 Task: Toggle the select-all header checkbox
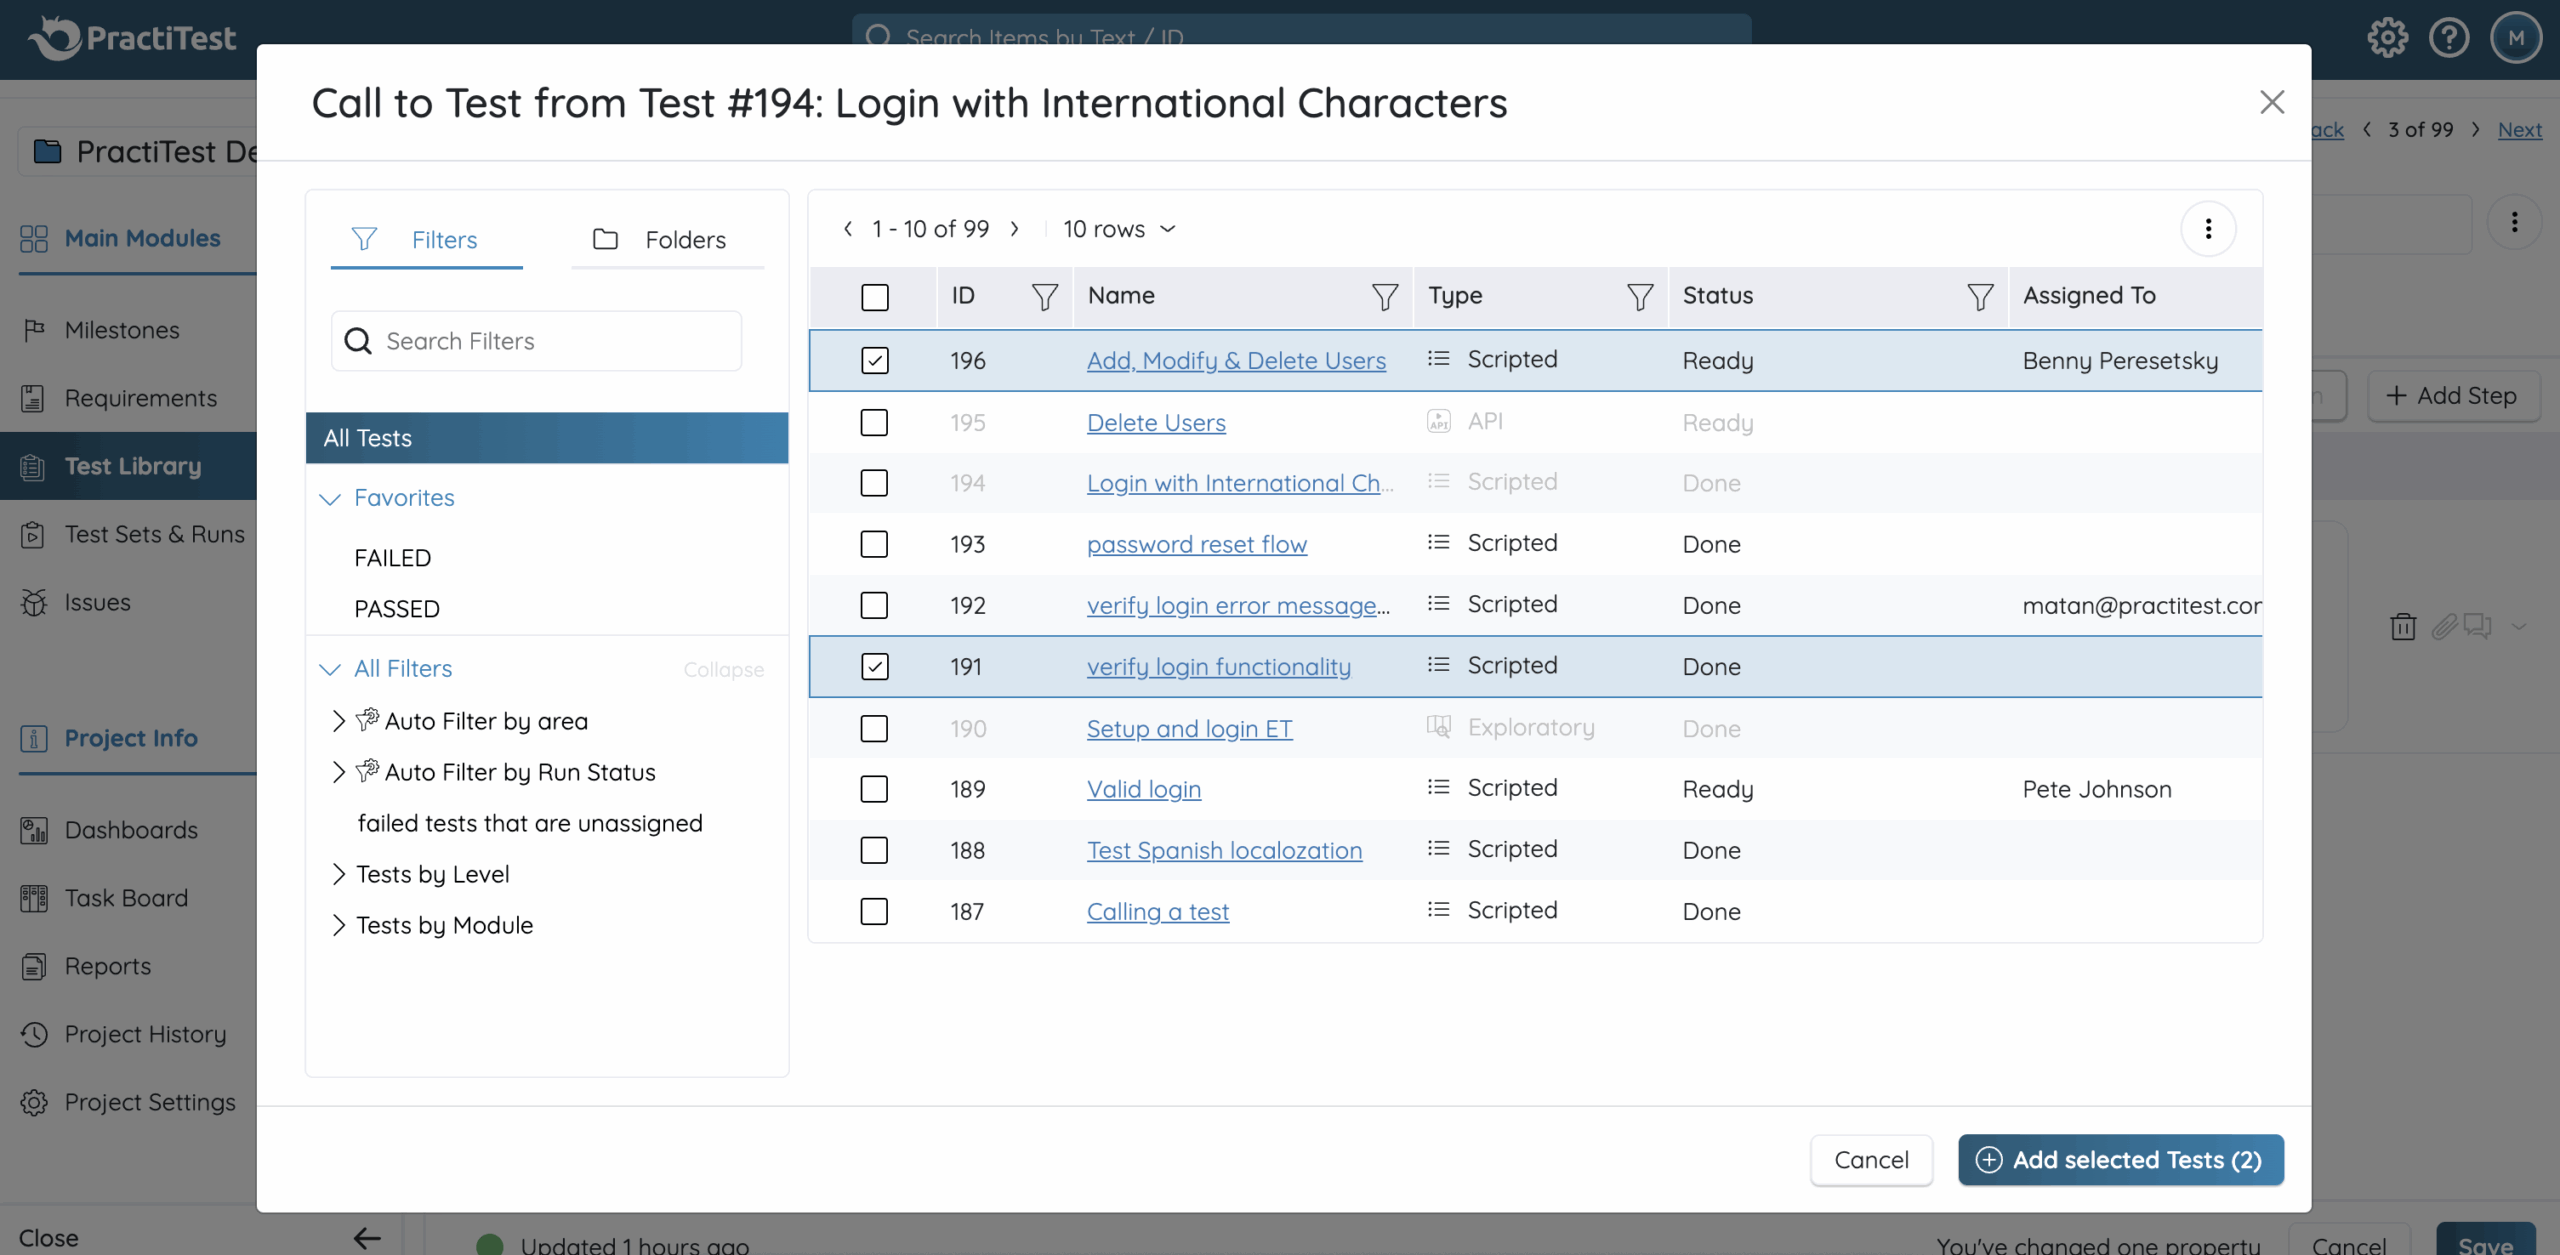click(x=874, y=297)
